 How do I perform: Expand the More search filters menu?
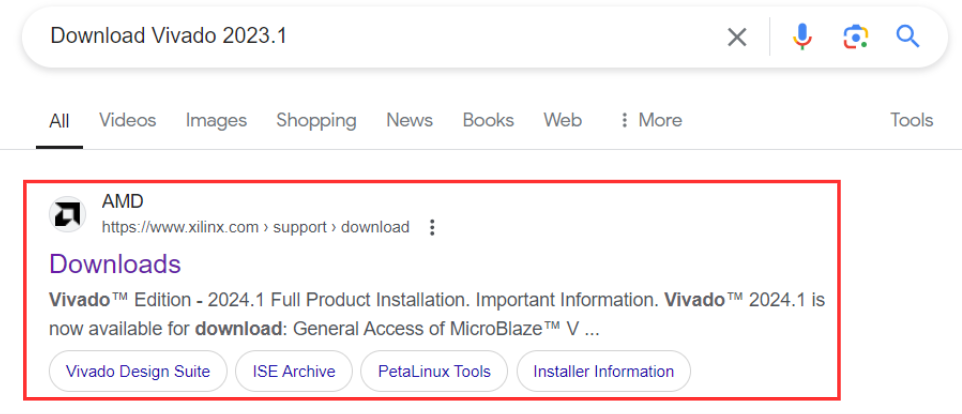pyautogui.click(x=650, y=120)
